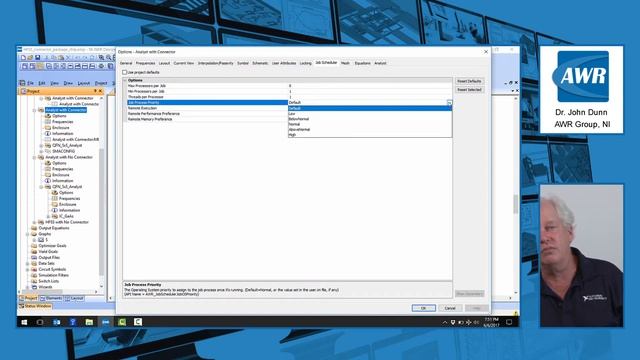This screenshot has width=640, height=360.
Task: Click the Reset Defaults button
Action: [469, 81]
